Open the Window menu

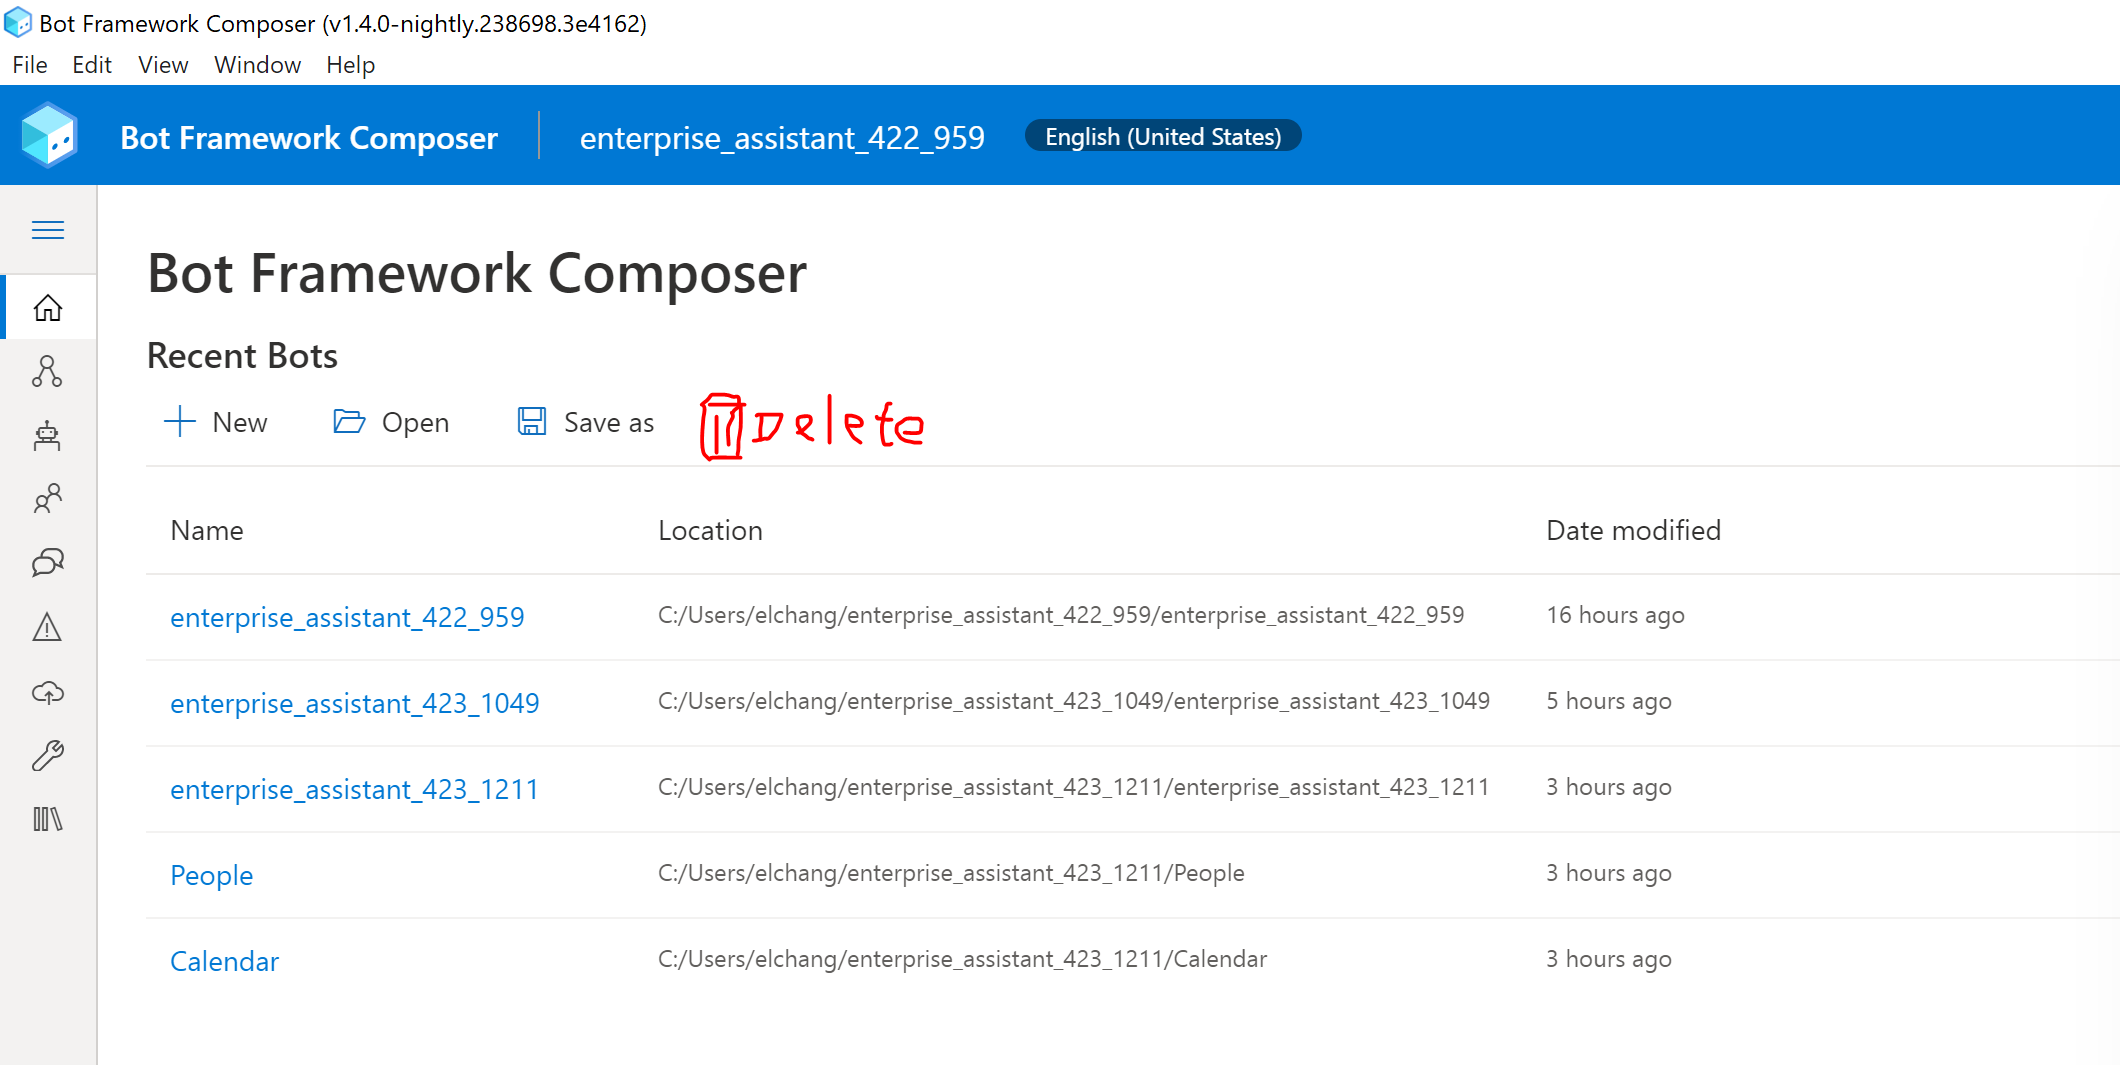point(257,64)
